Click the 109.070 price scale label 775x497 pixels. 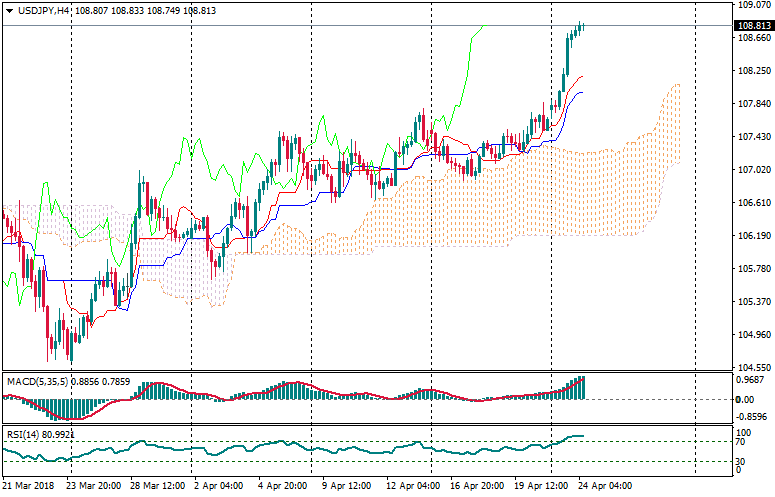(750, 5)
